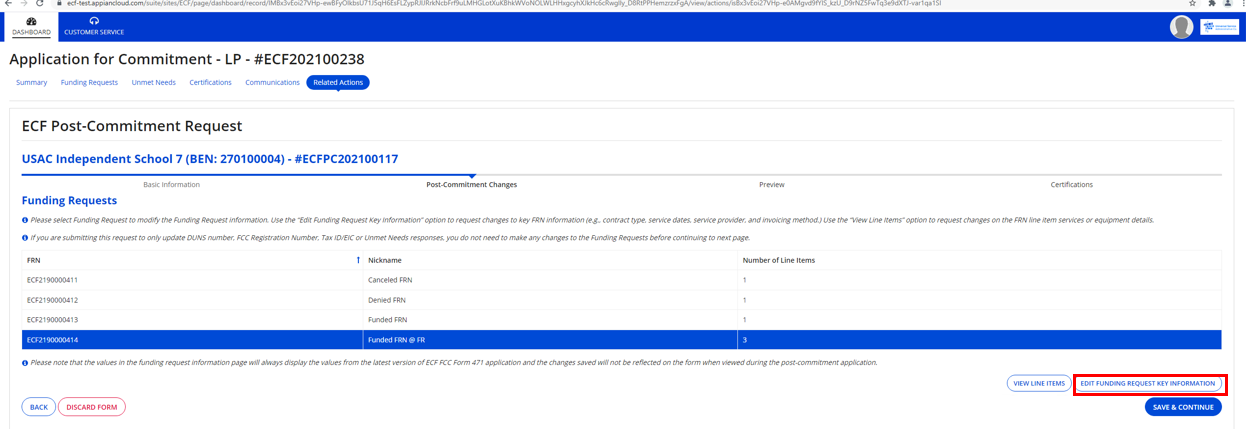Jump to the Basic Information step
Image resolution: width=1246 pixels, height=429 pixels.
click(171, 184)
